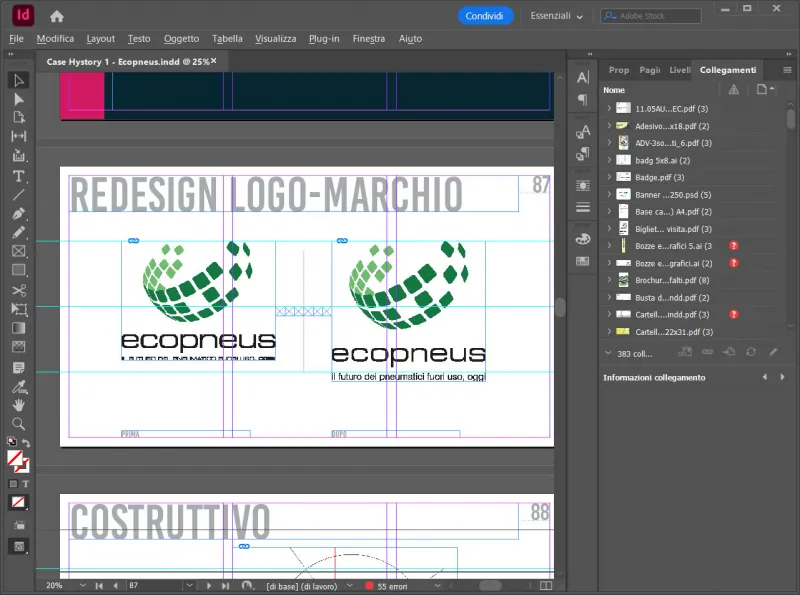This screenshot has width=800, height=595.
Task: Select the Gradient Swatch tool
Action: (x=19, y=328)
